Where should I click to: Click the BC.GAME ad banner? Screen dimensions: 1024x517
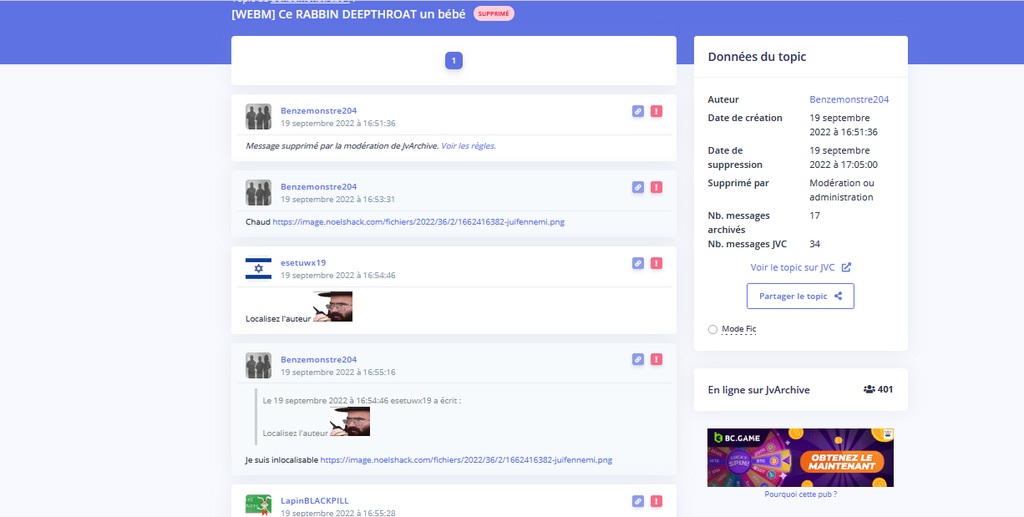pos(801,458)
